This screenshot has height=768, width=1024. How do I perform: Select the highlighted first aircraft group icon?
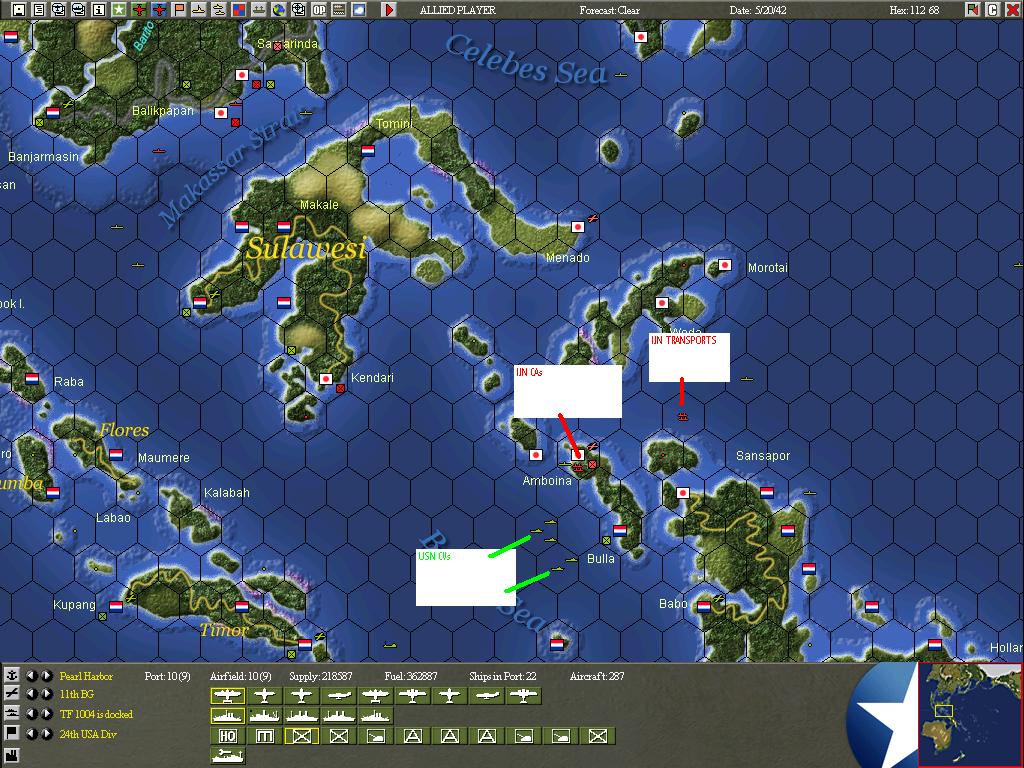(x=227, y=696)
